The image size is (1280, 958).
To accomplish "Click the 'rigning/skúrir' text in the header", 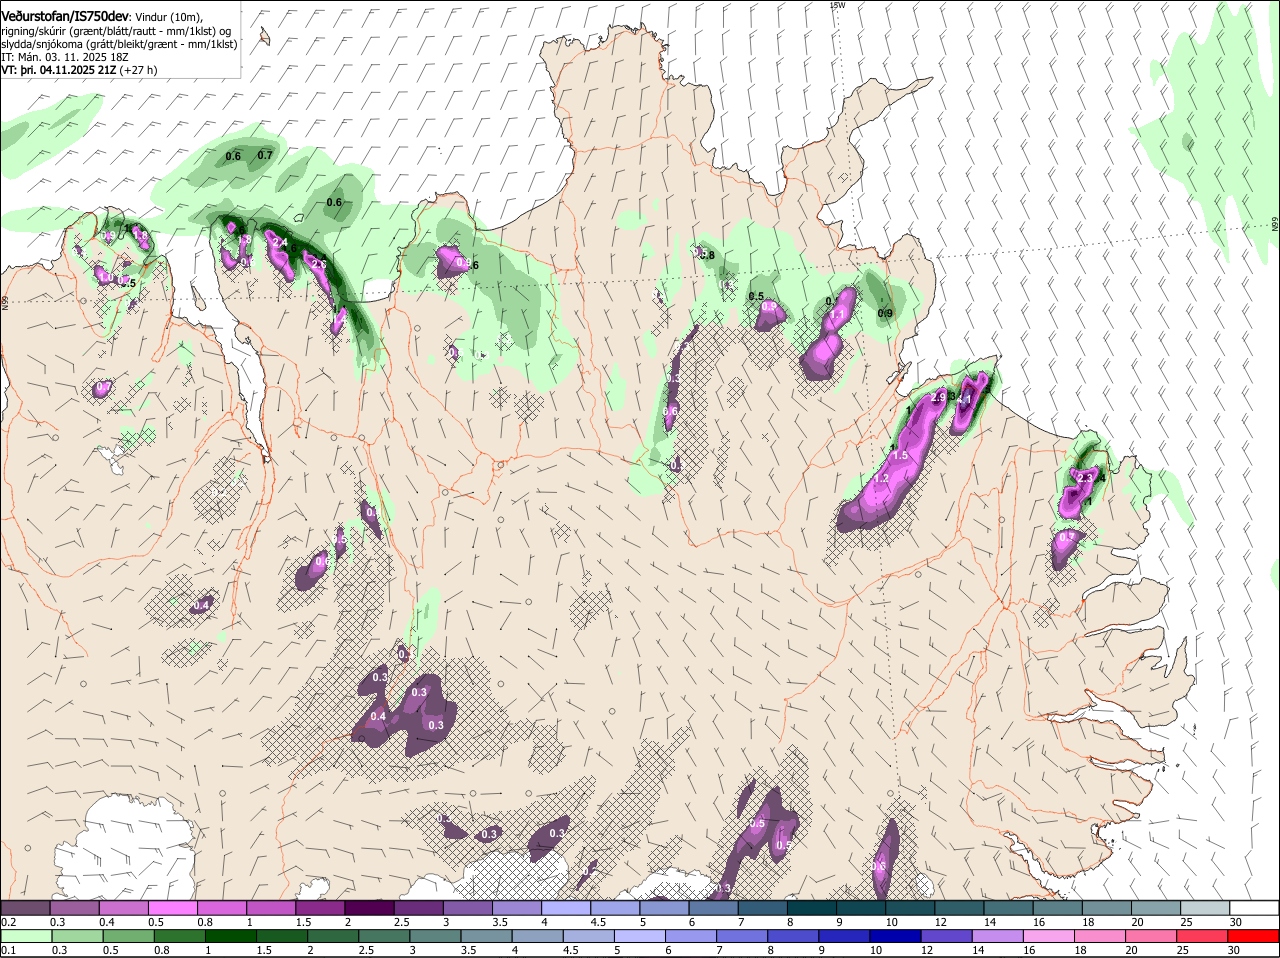I will tap(35, 32).
